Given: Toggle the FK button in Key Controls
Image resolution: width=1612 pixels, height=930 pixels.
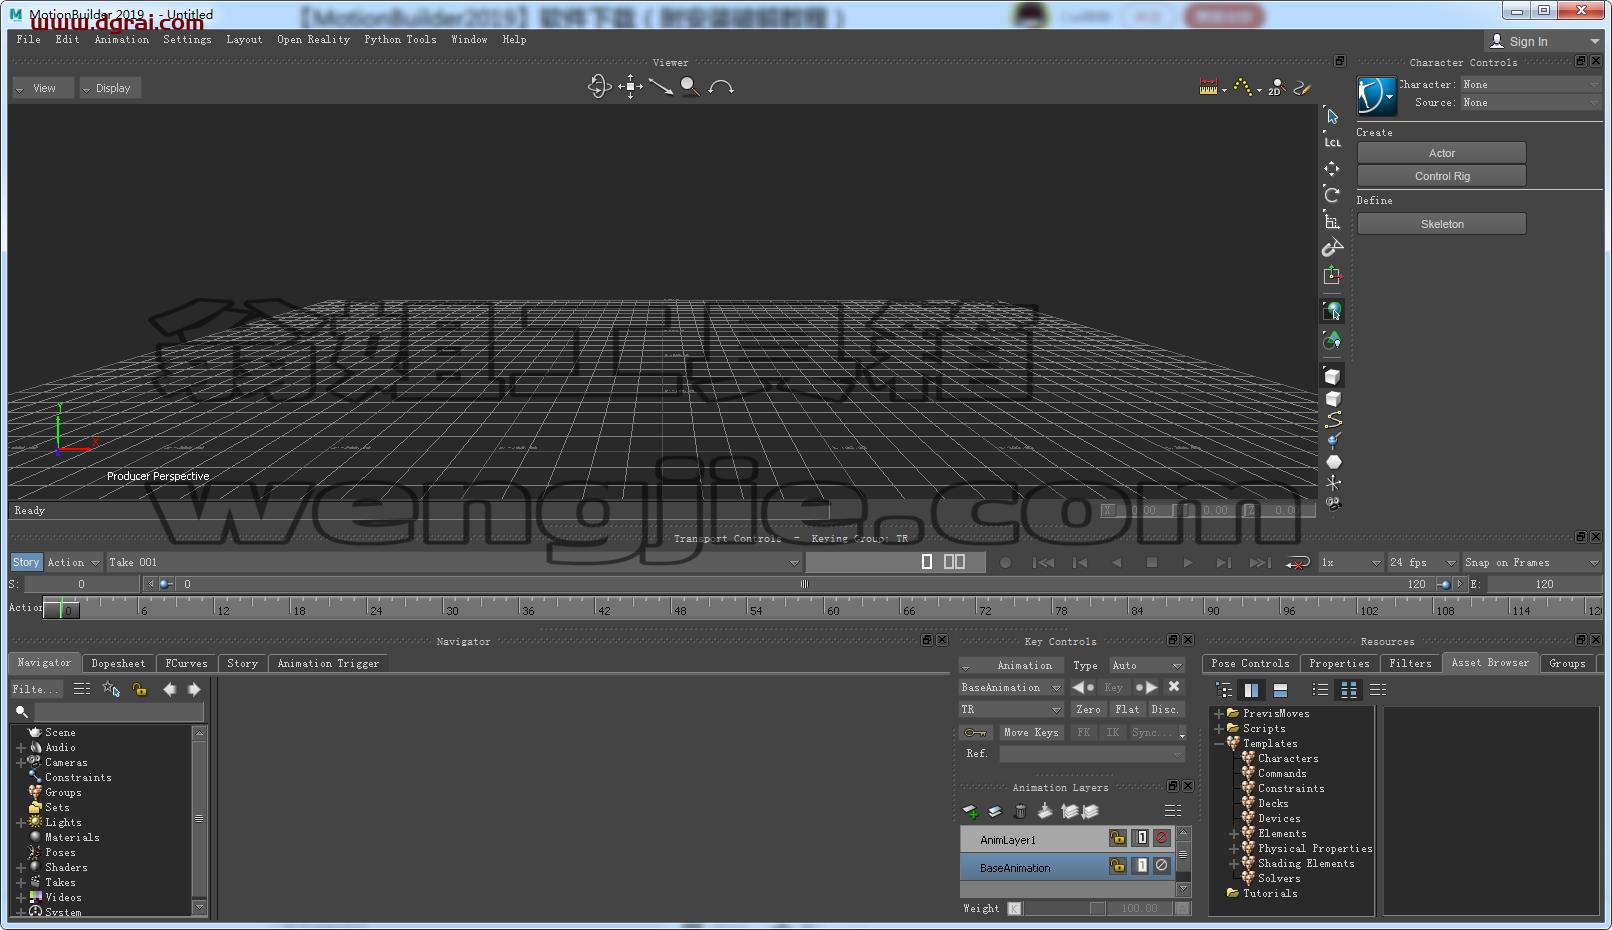Looking at the screenshot, I should click(x=1083, y=733).
